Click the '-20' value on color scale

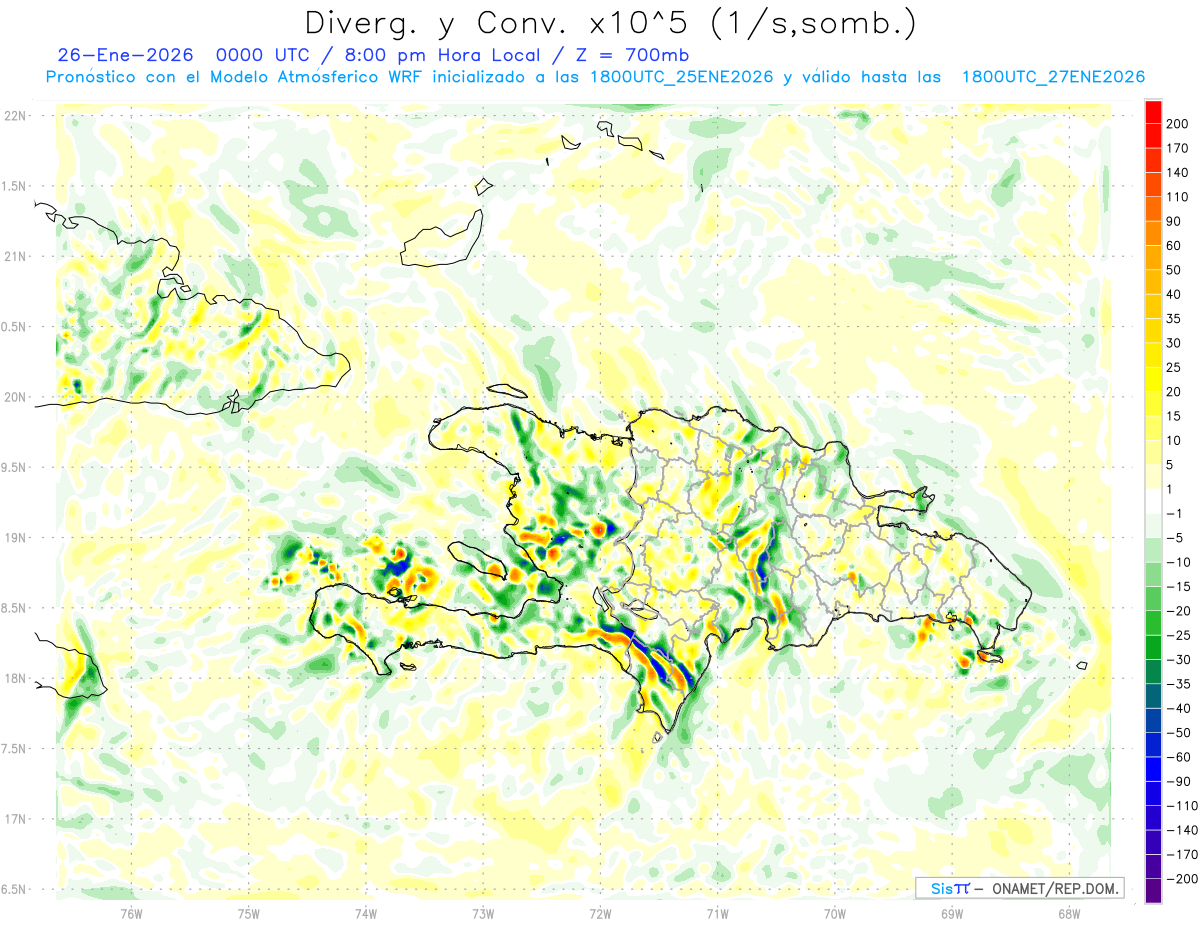click(x=1178, y=612)
